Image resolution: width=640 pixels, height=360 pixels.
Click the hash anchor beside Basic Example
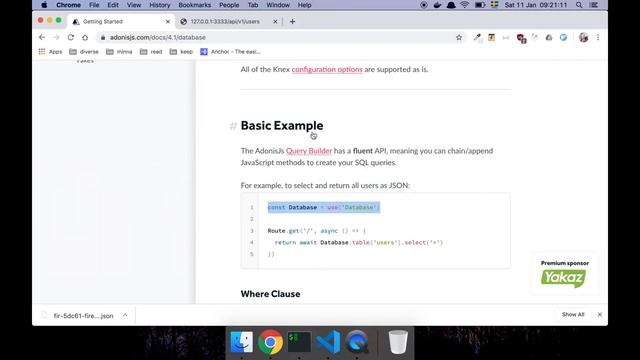233,126
